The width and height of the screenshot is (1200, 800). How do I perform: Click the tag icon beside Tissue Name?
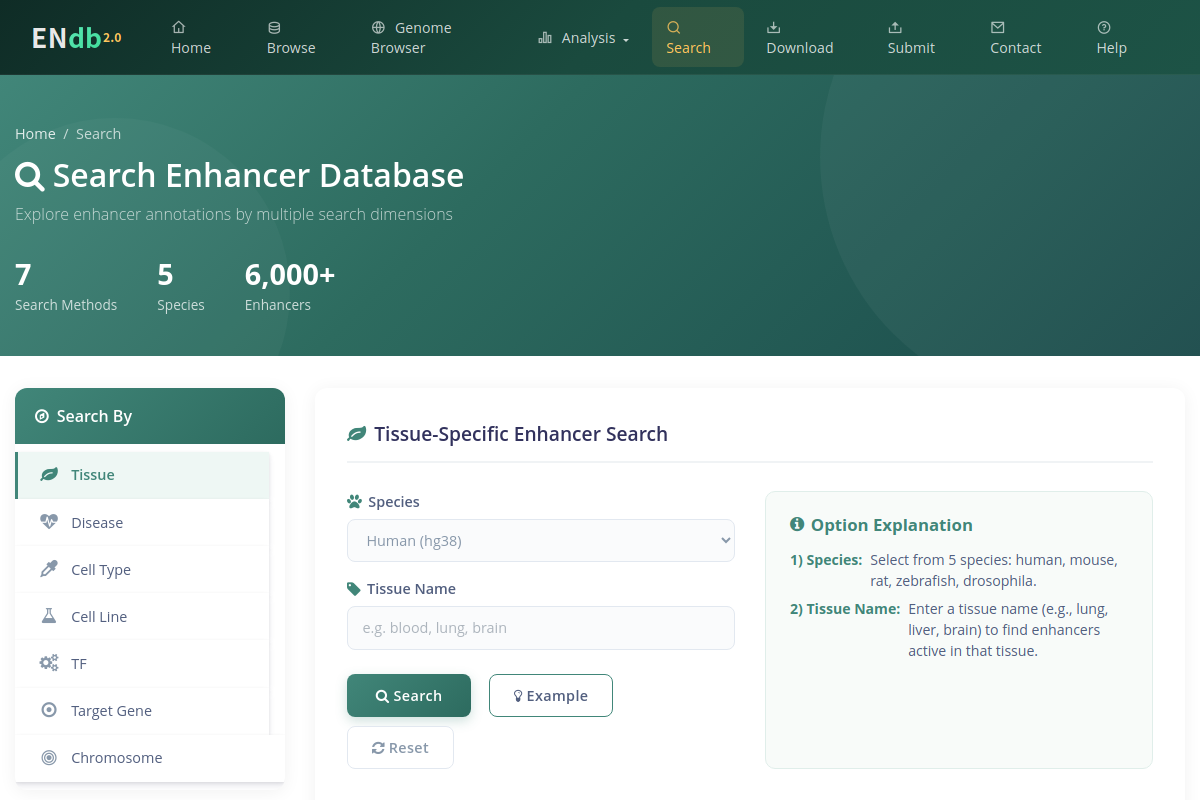click(354, 589)
